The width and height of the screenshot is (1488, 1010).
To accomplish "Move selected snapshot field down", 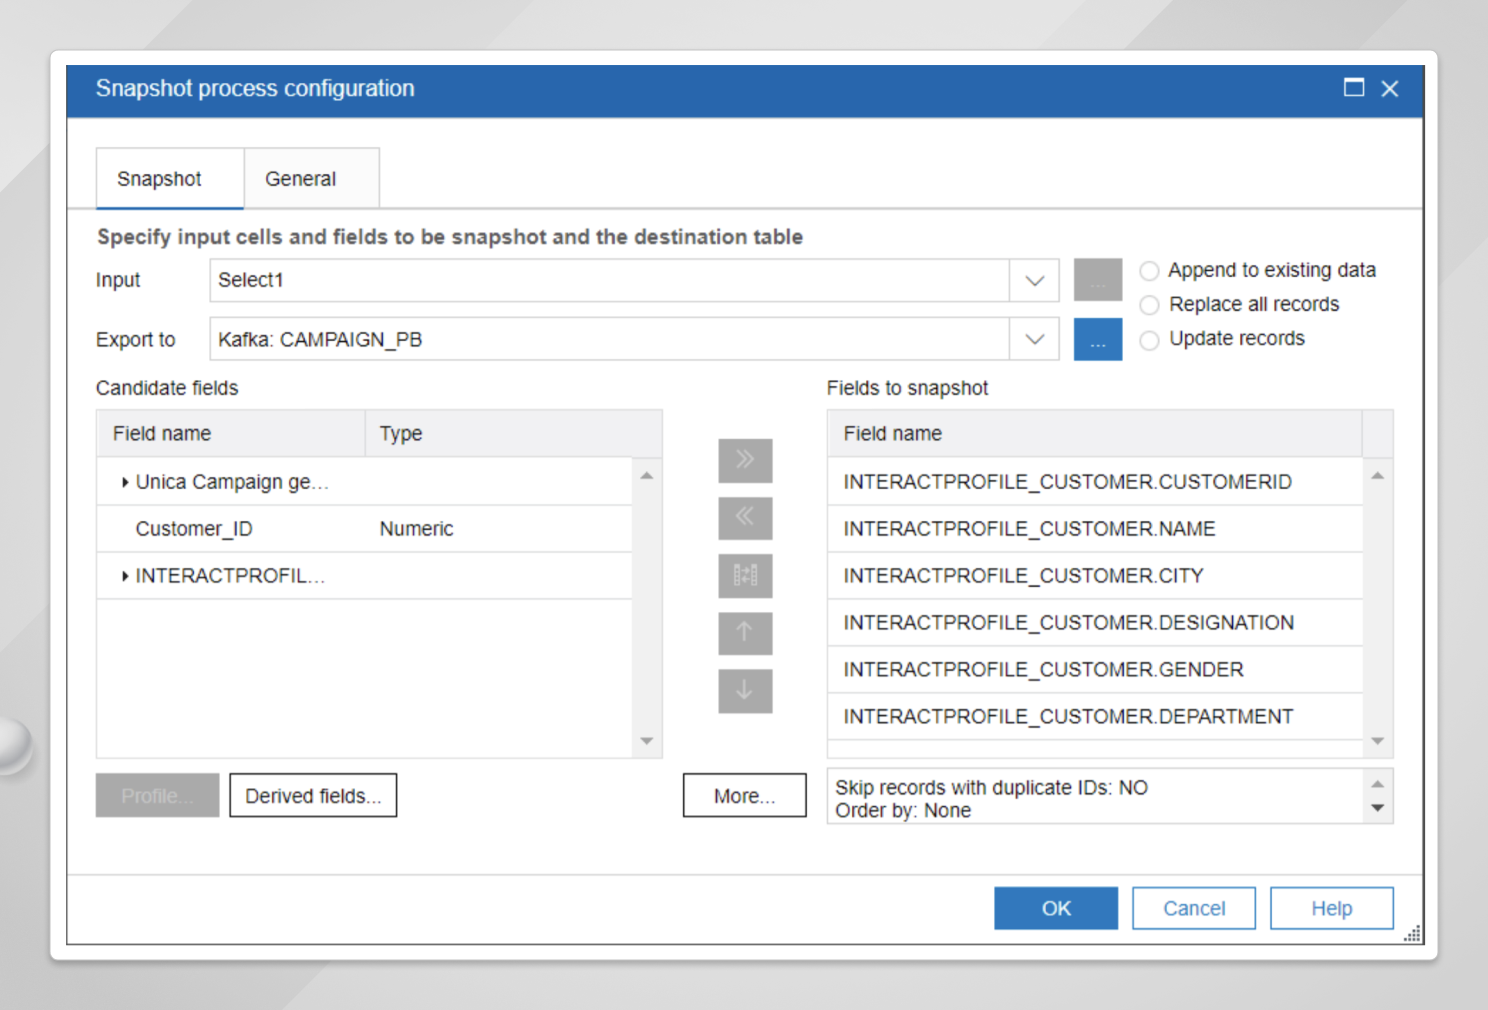I will point(744,691).
